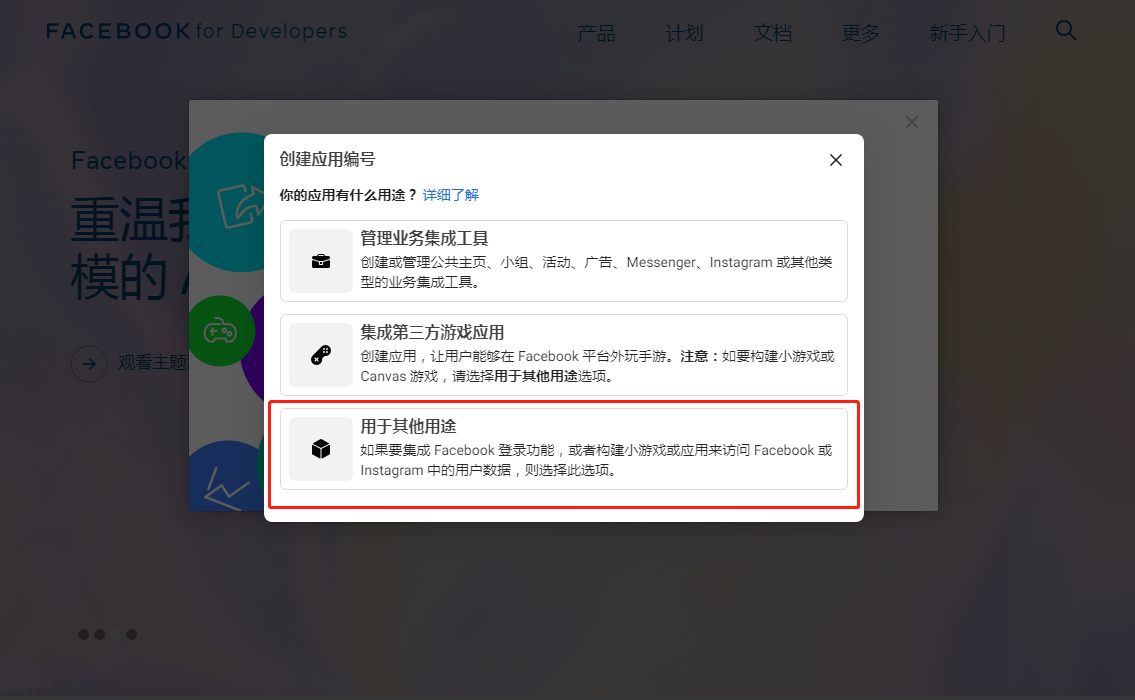This screenshot has height=700, width=1135.
Task: Close the 创建应用编号 dialog
Action: click(835, 160)
